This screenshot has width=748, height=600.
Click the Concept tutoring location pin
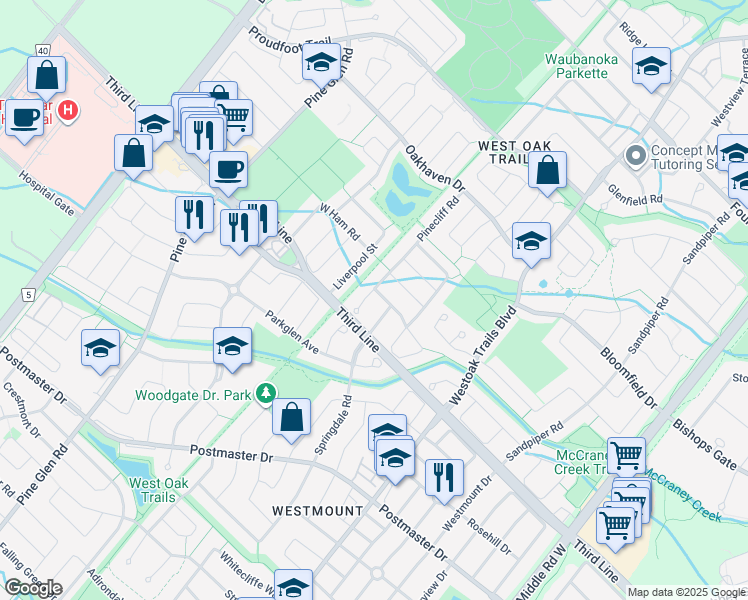635,156
